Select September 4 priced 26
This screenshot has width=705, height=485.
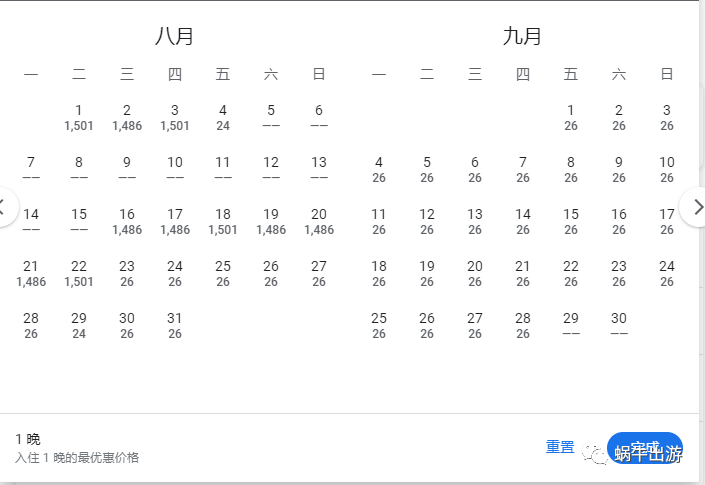point(379,169)
